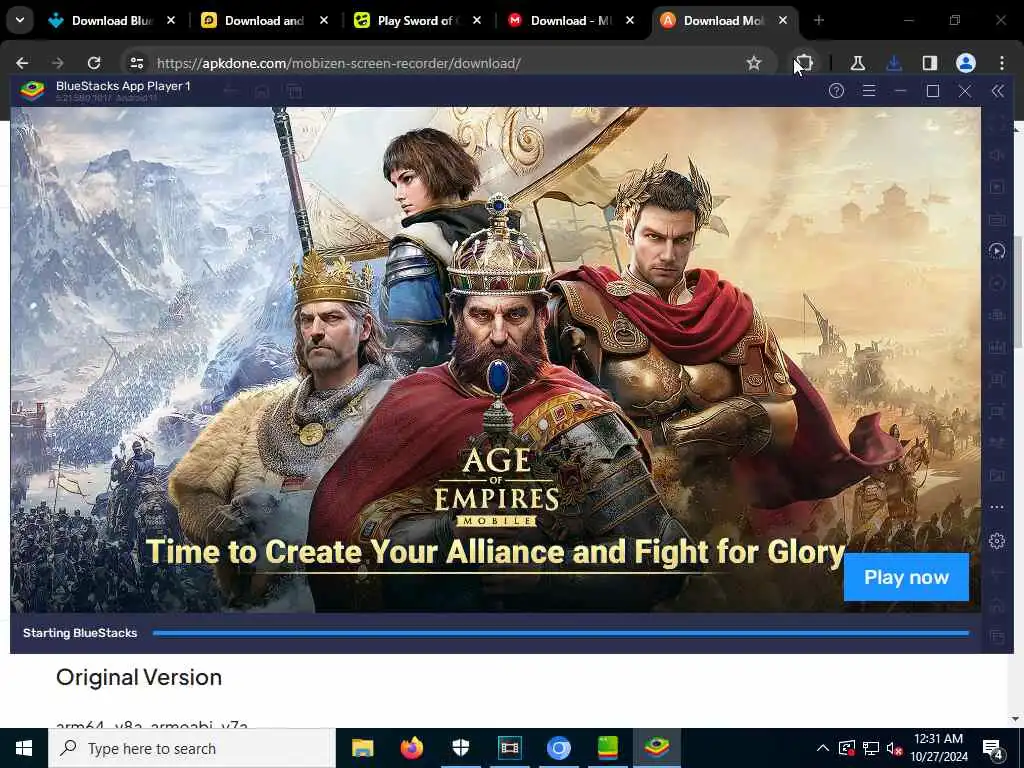Click the BlueStacks sidebar recent apps icon
This screenshot has width=1024, height=768.
pyautogui.click(x=997, y=635)
